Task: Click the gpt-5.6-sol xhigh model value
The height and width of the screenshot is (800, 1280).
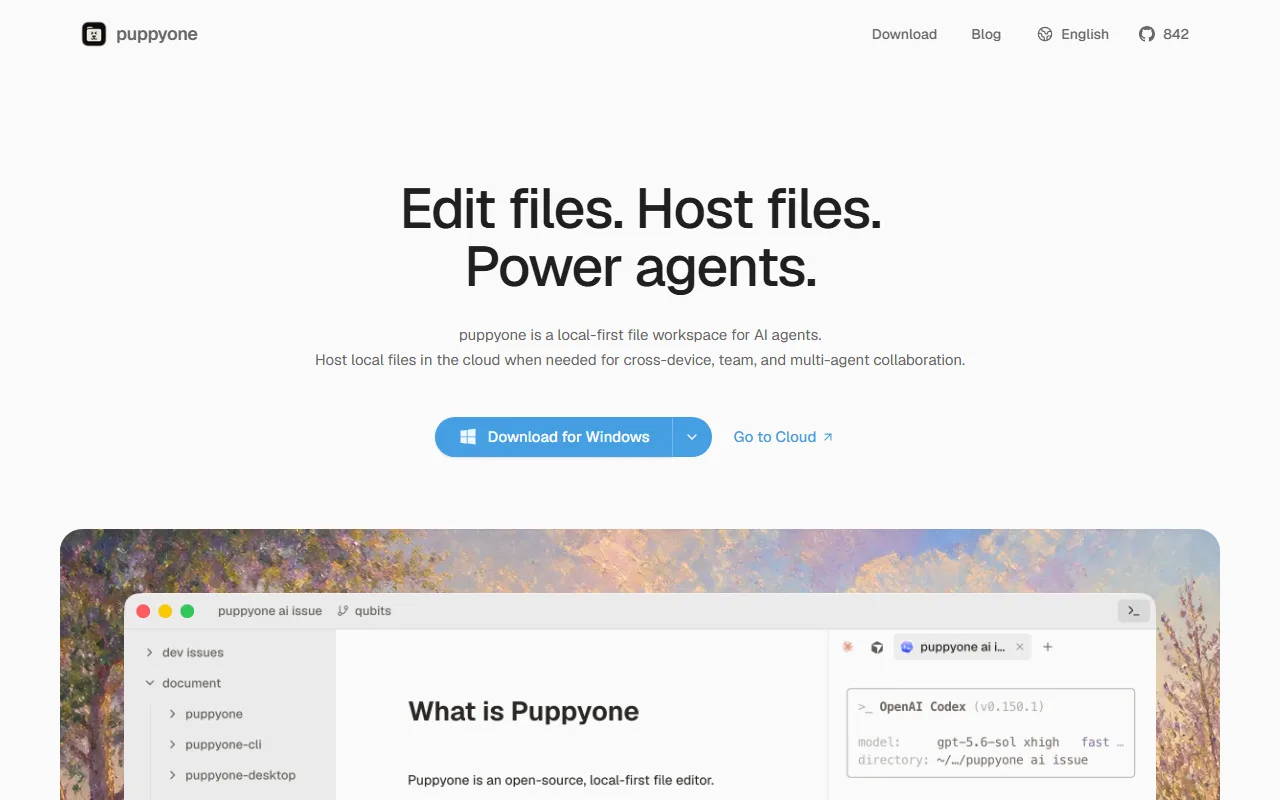Action: (x=998, y=742)
